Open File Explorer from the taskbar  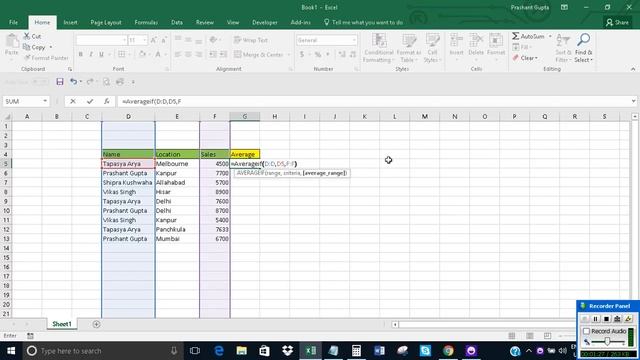[x=242, y=351]
